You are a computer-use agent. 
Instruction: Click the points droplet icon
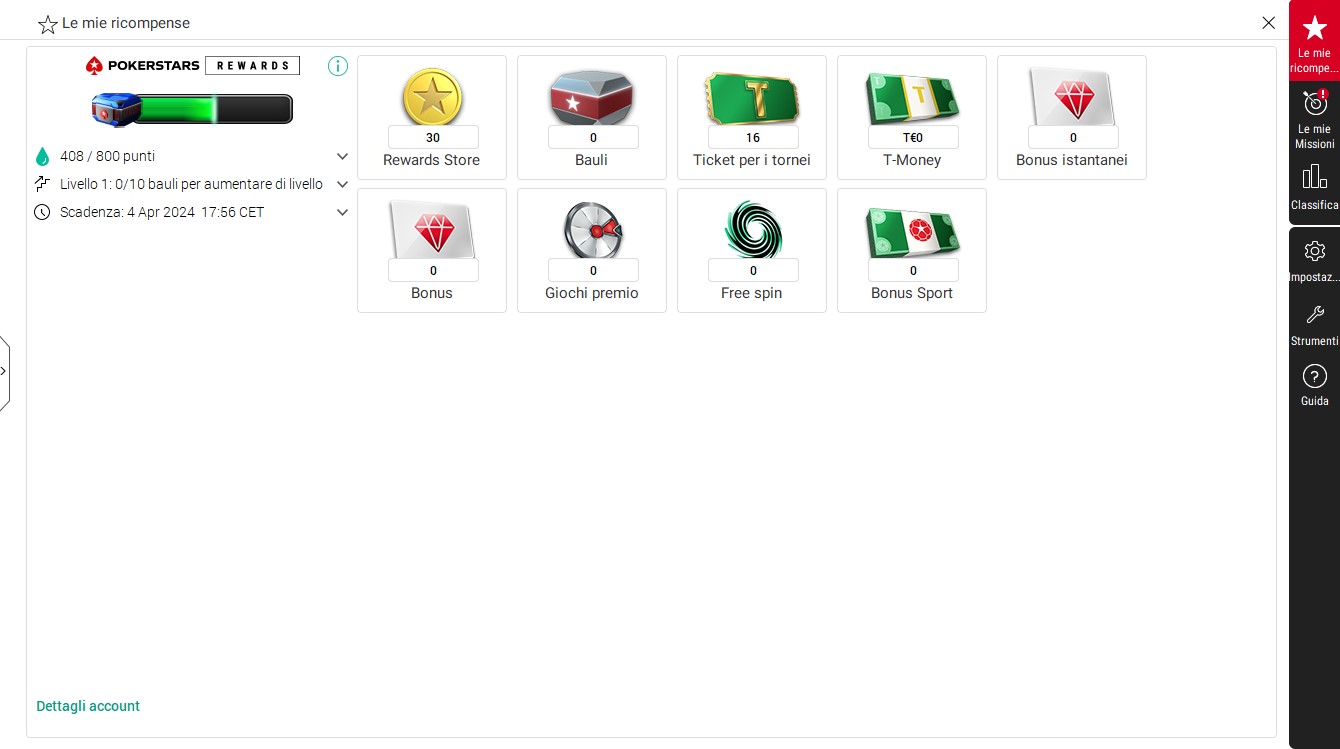point(42,157)
